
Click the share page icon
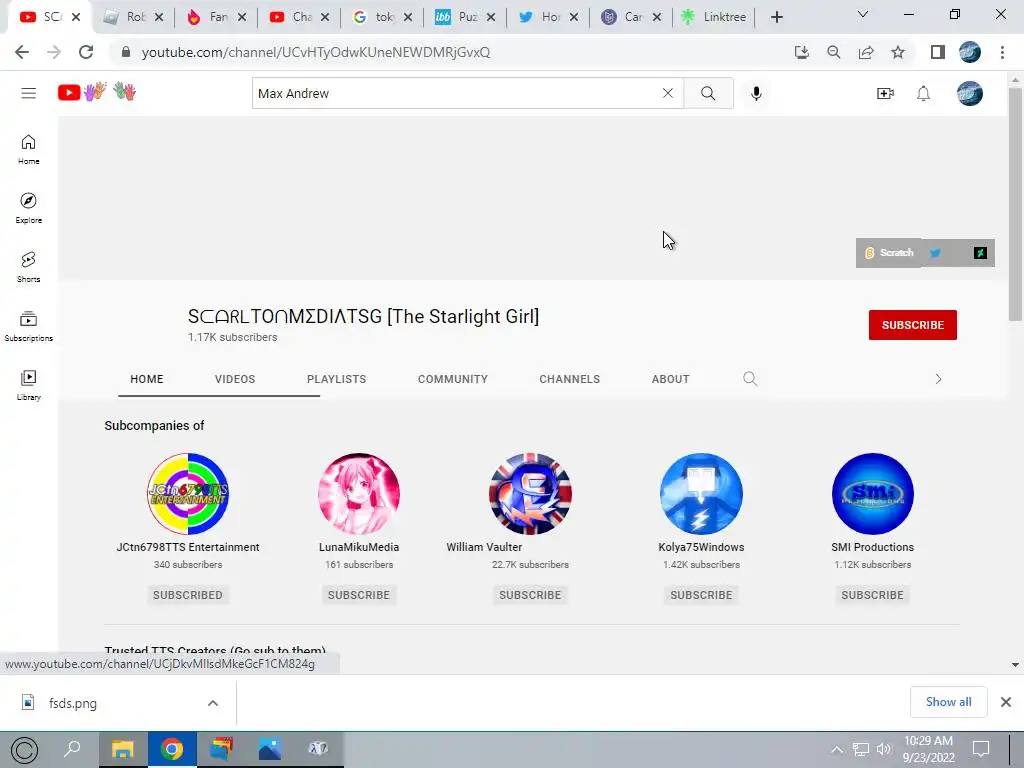[x=866, y=52]
